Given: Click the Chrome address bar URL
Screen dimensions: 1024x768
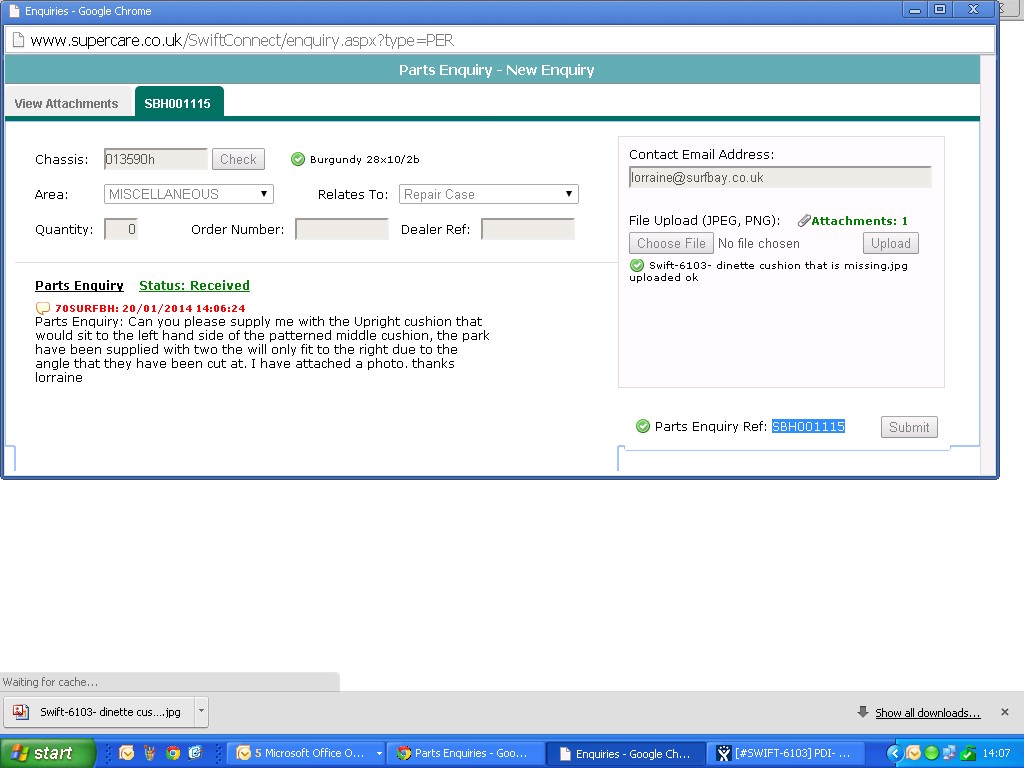Looking at the screenshot, I should tap(242, 40).
